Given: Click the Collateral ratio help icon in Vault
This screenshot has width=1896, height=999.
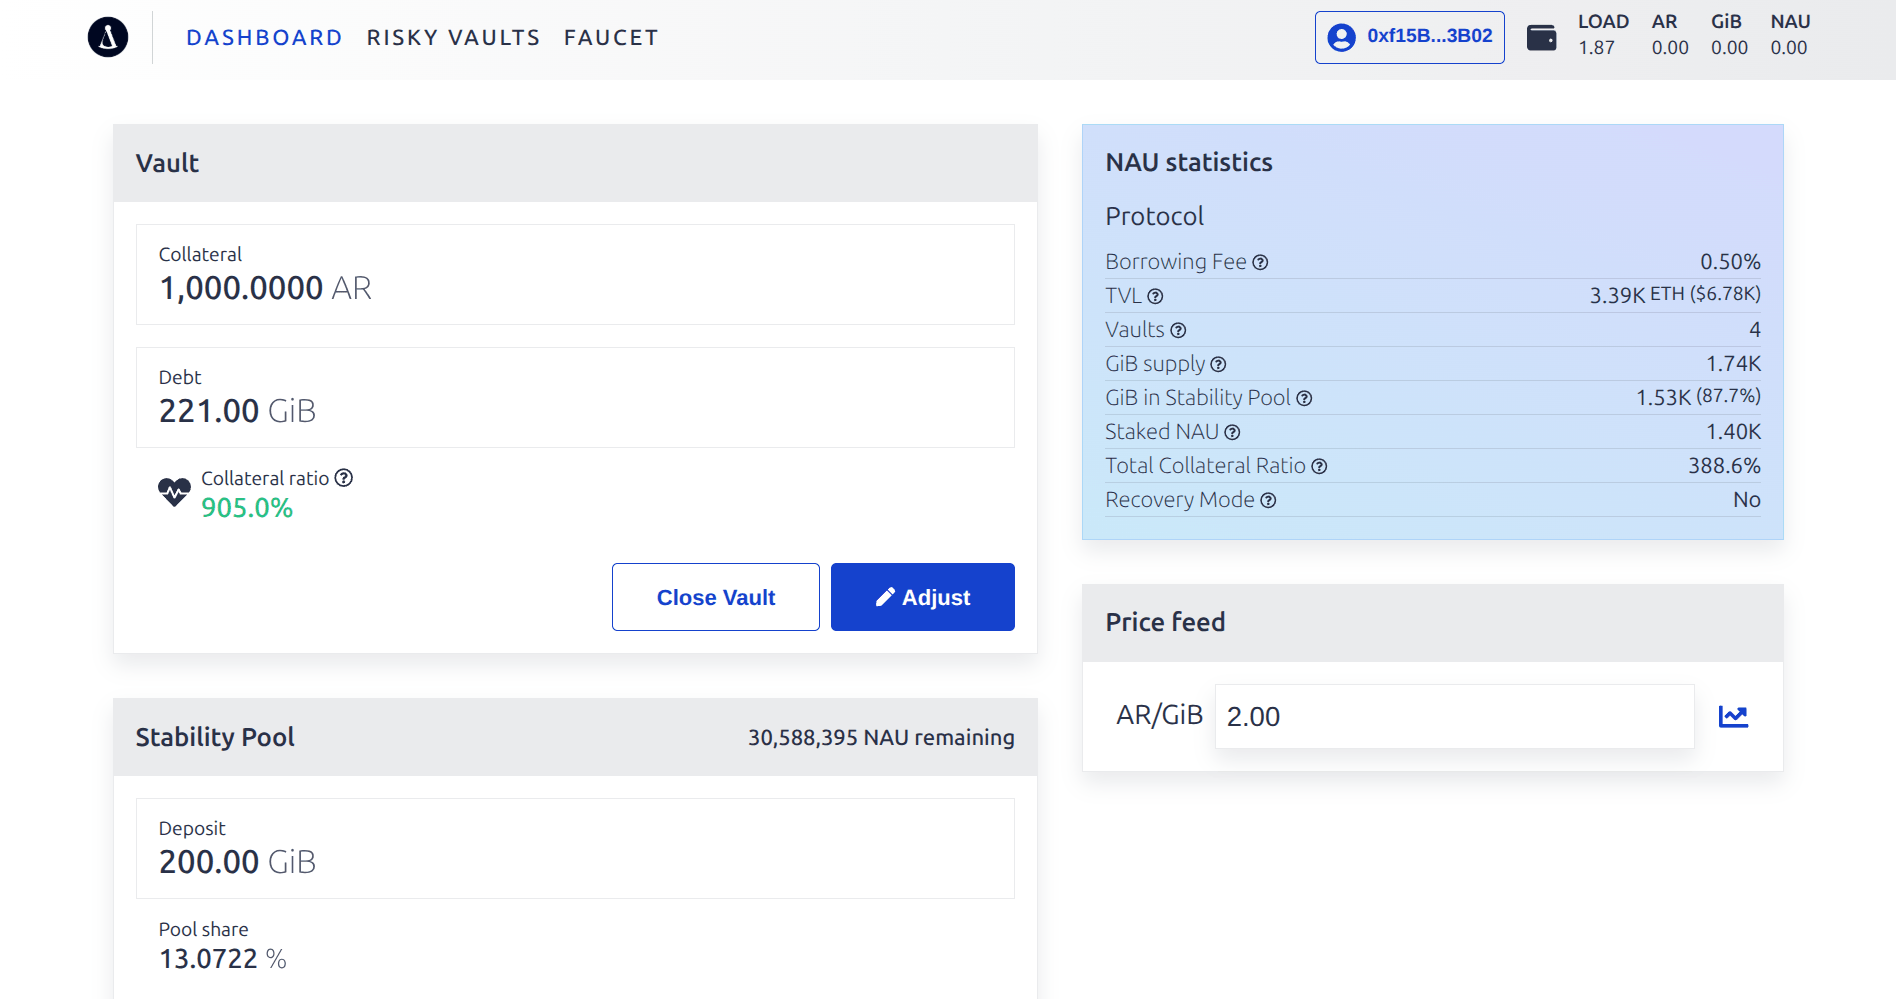Looking at the screenshot, I should (x=344, y=478).
